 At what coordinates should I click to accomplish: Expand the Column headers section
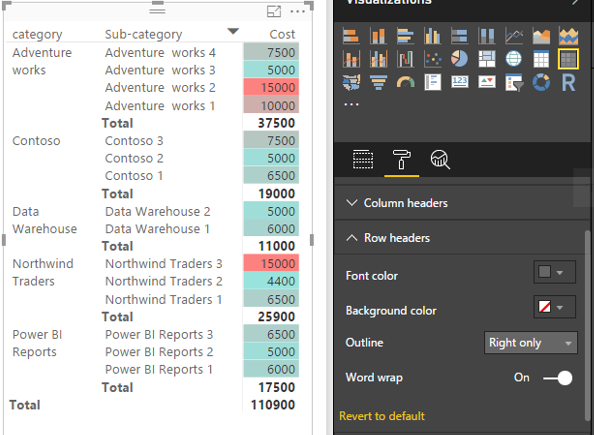[x=461, y=203]
